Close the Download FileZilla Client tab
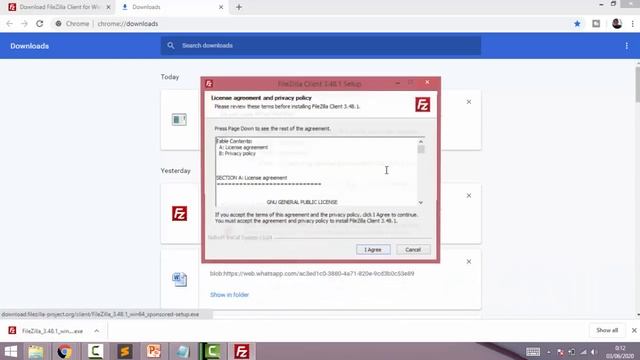Viewport: 640px width, 360px height. point(109,7)
